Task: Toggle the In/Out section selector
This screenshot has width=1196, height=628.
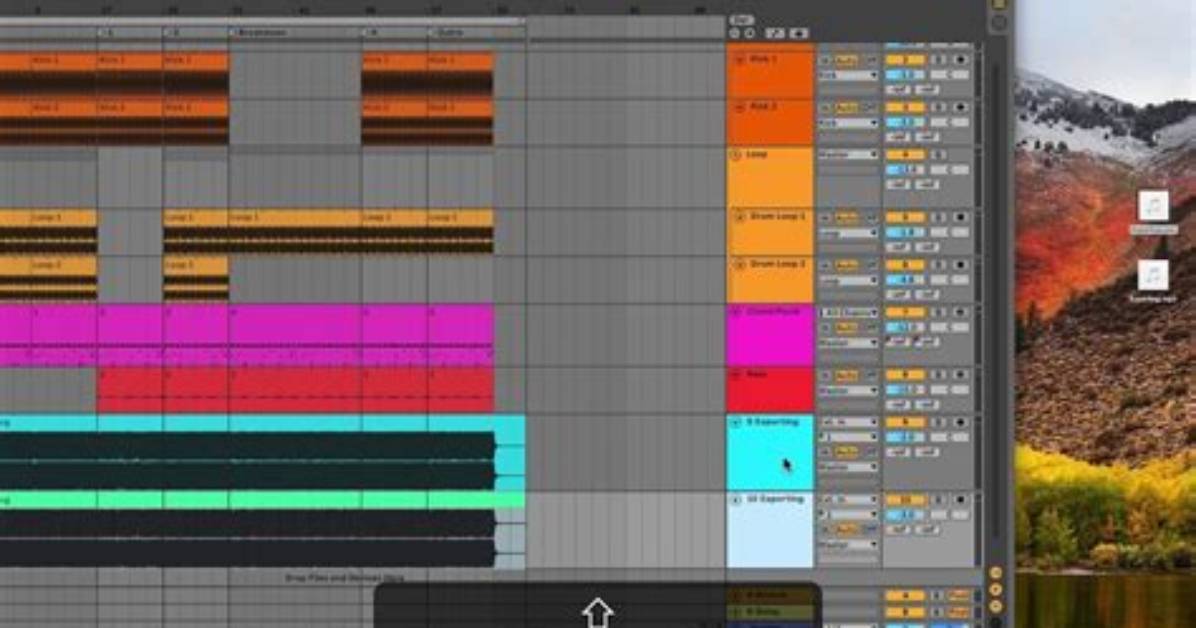Action: (x=996, y=572)
